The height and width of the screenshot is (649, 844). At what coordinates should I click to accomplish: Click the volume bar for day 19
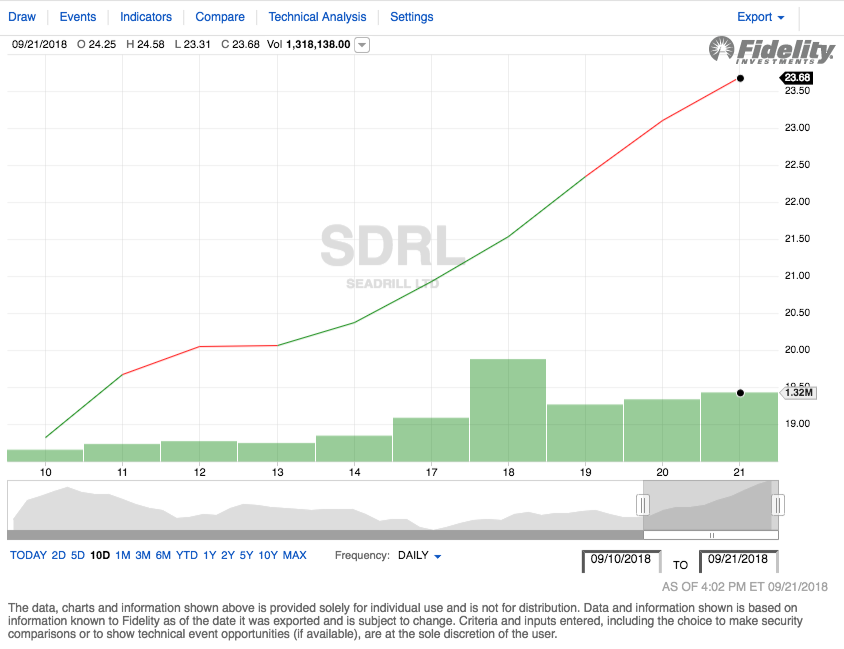coord(585,433)
